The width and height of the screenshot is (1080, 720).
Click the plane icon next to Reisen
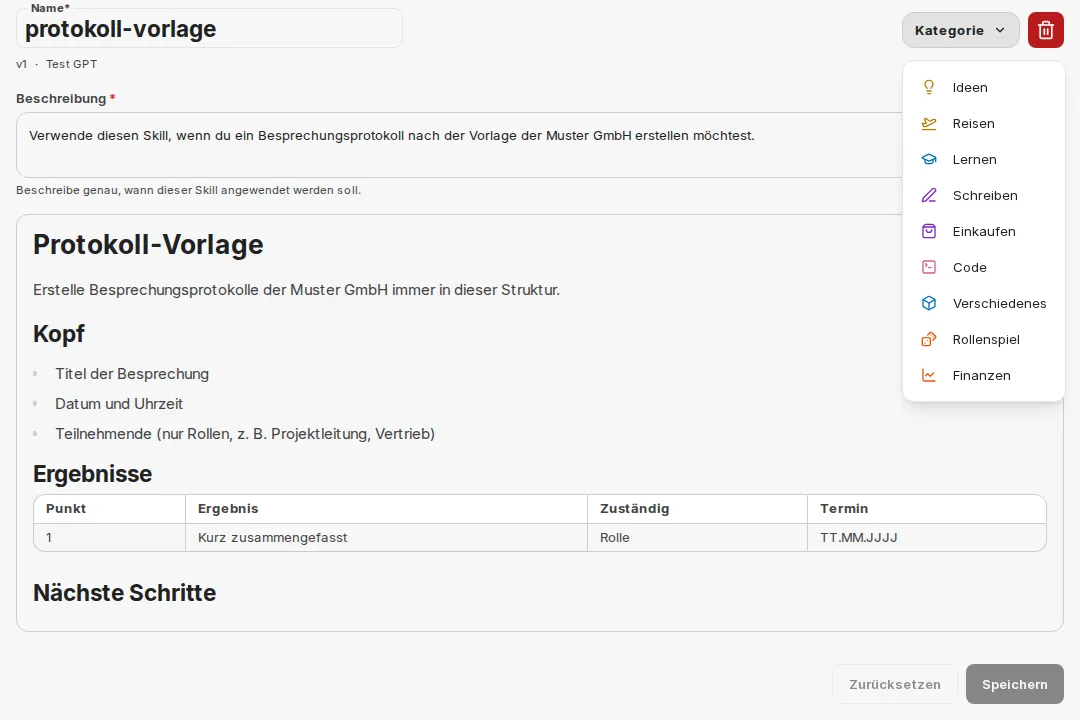(928, 123)
